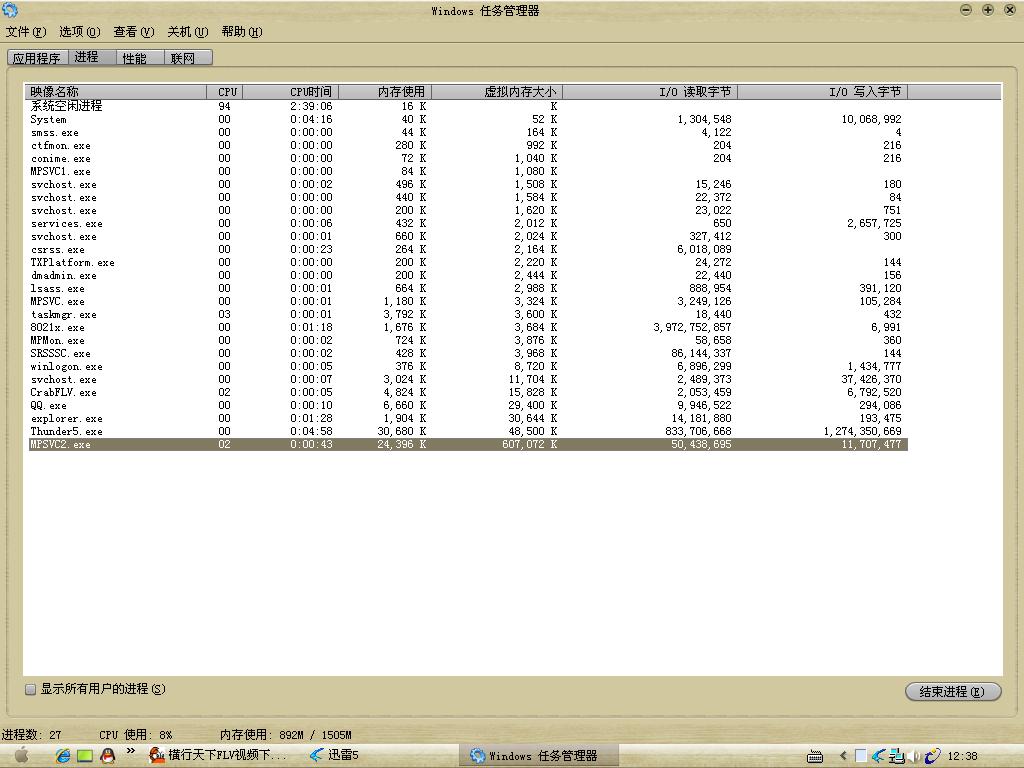Switch to 迅雷5 taskbar window
This screenshot has height=768, width=1024.
pyautogui.click(x=335, y=755)
